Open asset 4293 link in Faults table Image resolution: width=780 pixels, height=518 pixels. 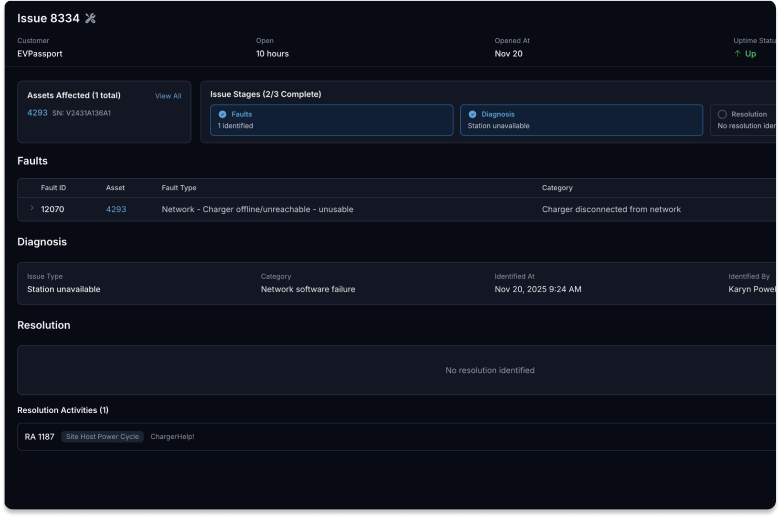116,209
